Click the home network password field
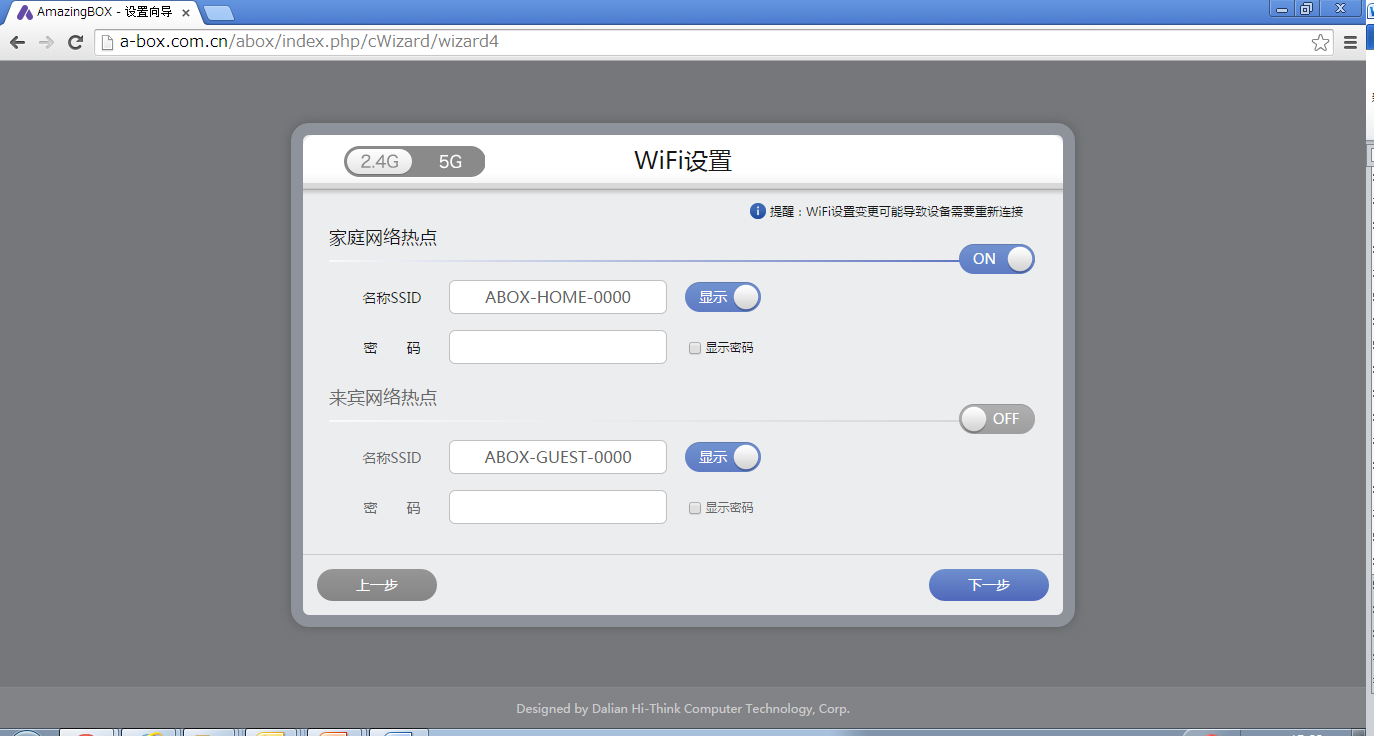This screenshot has width=1374, height=736. click(557, 347)
